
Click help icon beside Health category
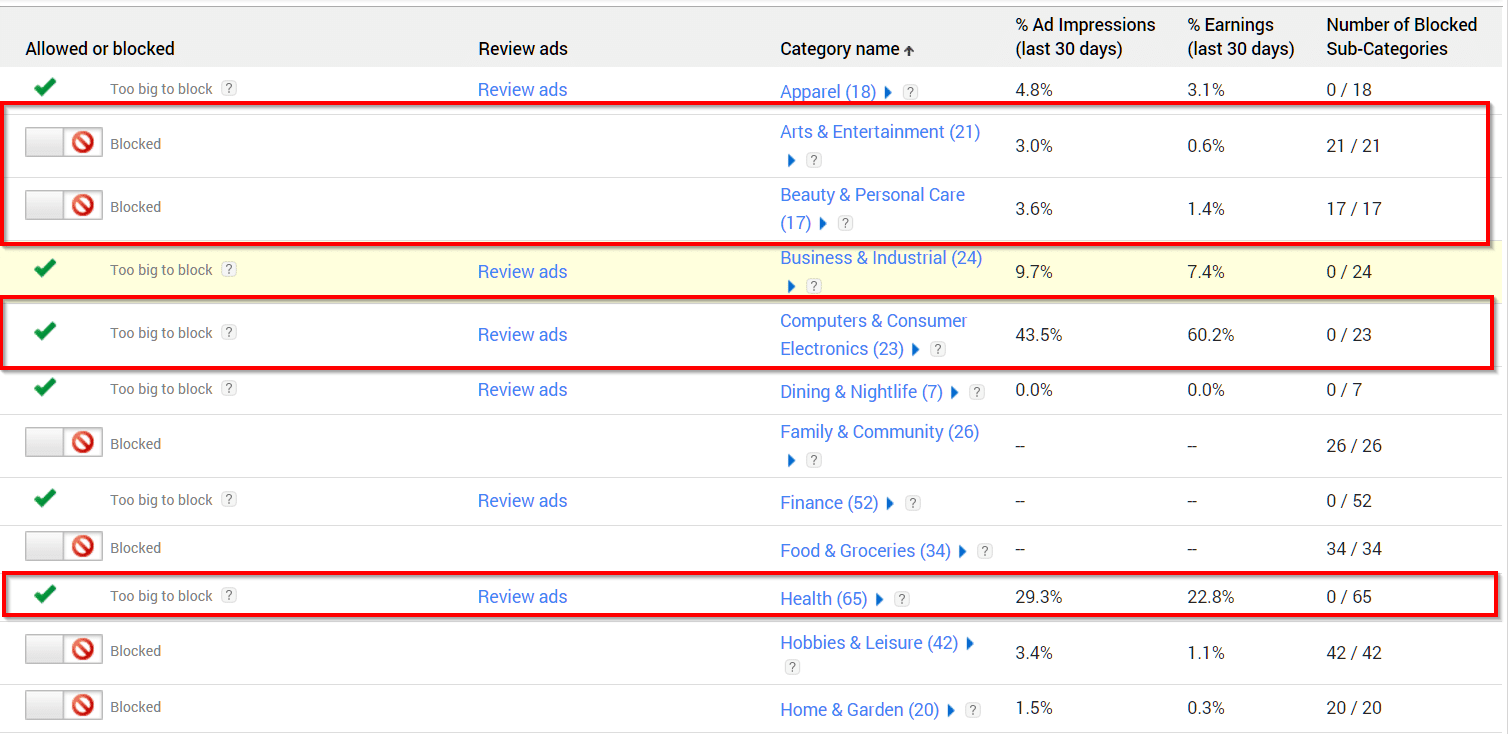(x=901, y=599)
